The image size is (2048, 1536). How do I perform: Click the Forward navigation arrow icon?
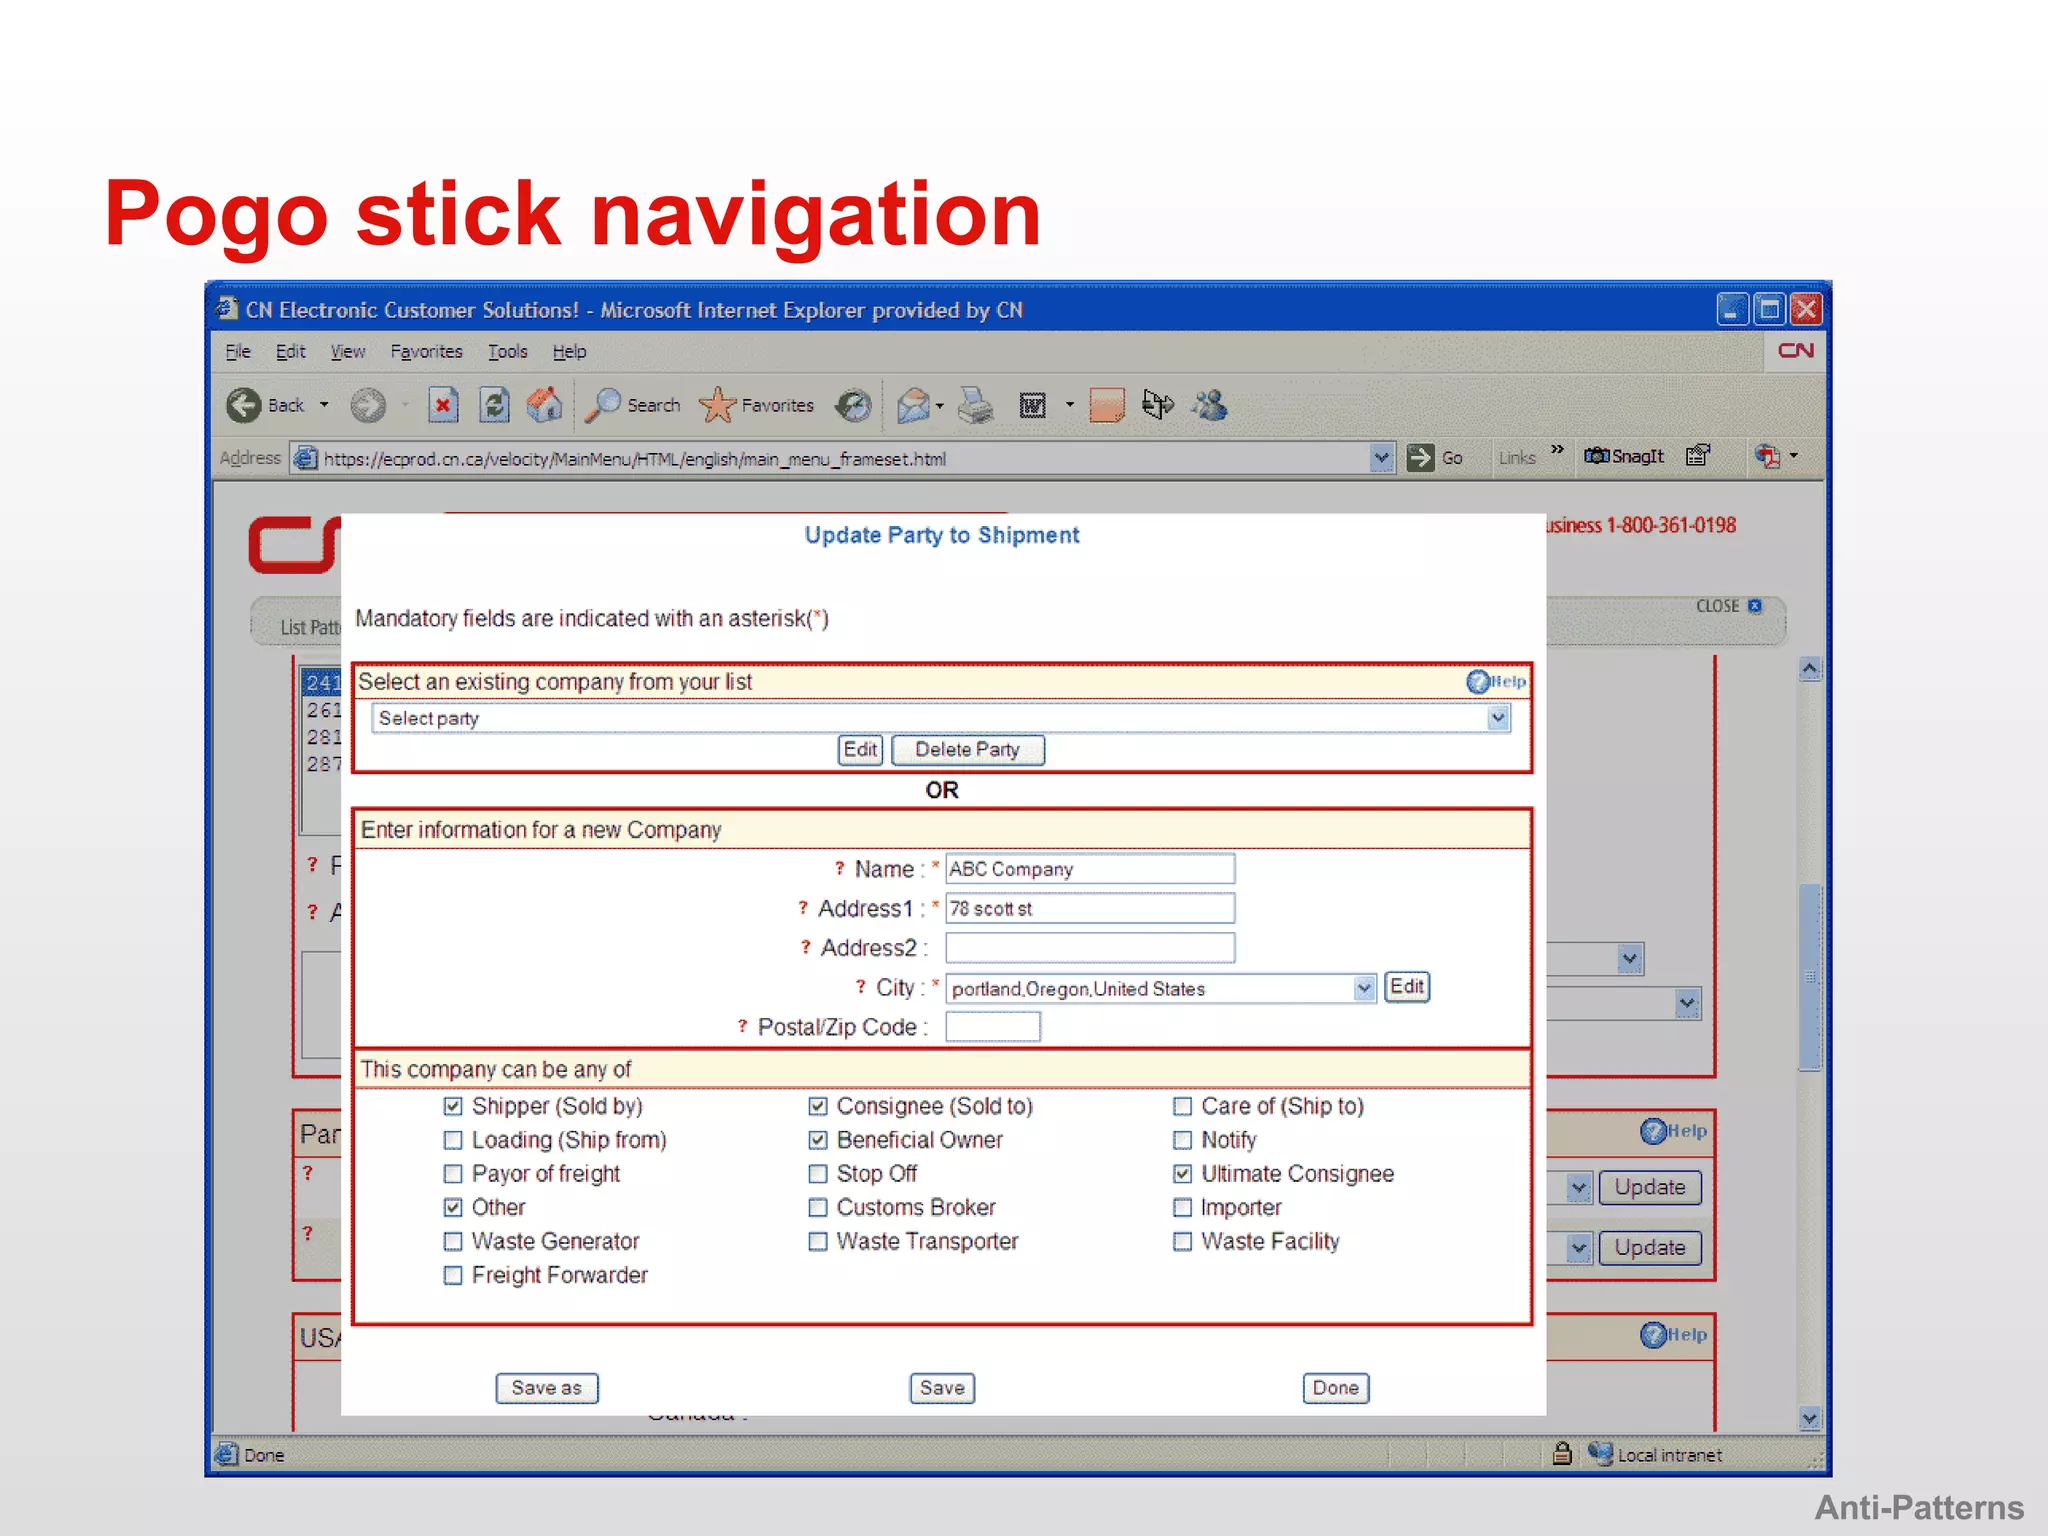(368, 405)
